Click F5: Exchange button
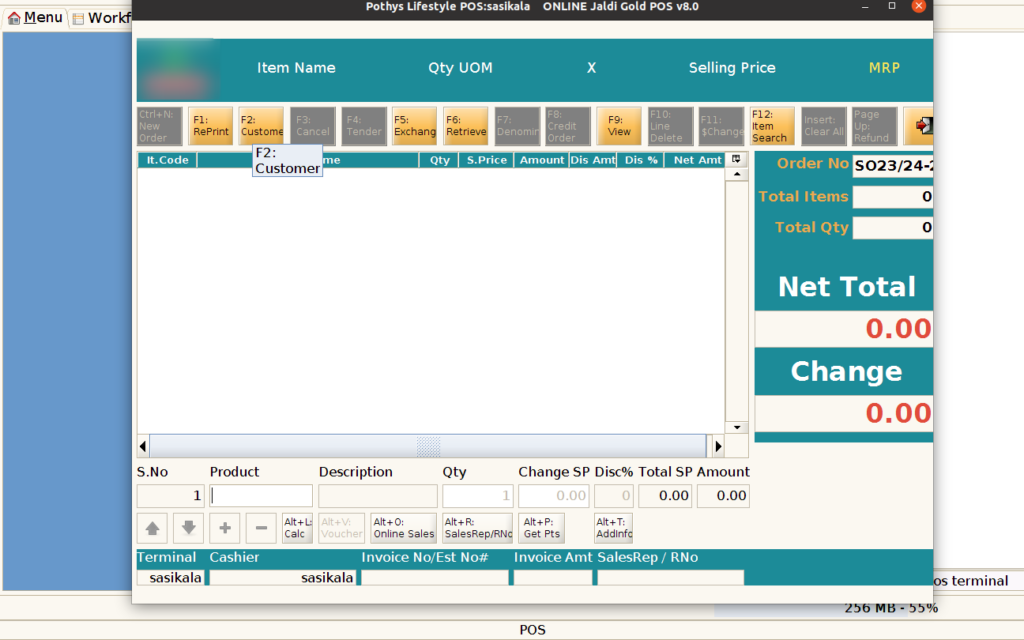1024x640 pixels. [415, 126]
